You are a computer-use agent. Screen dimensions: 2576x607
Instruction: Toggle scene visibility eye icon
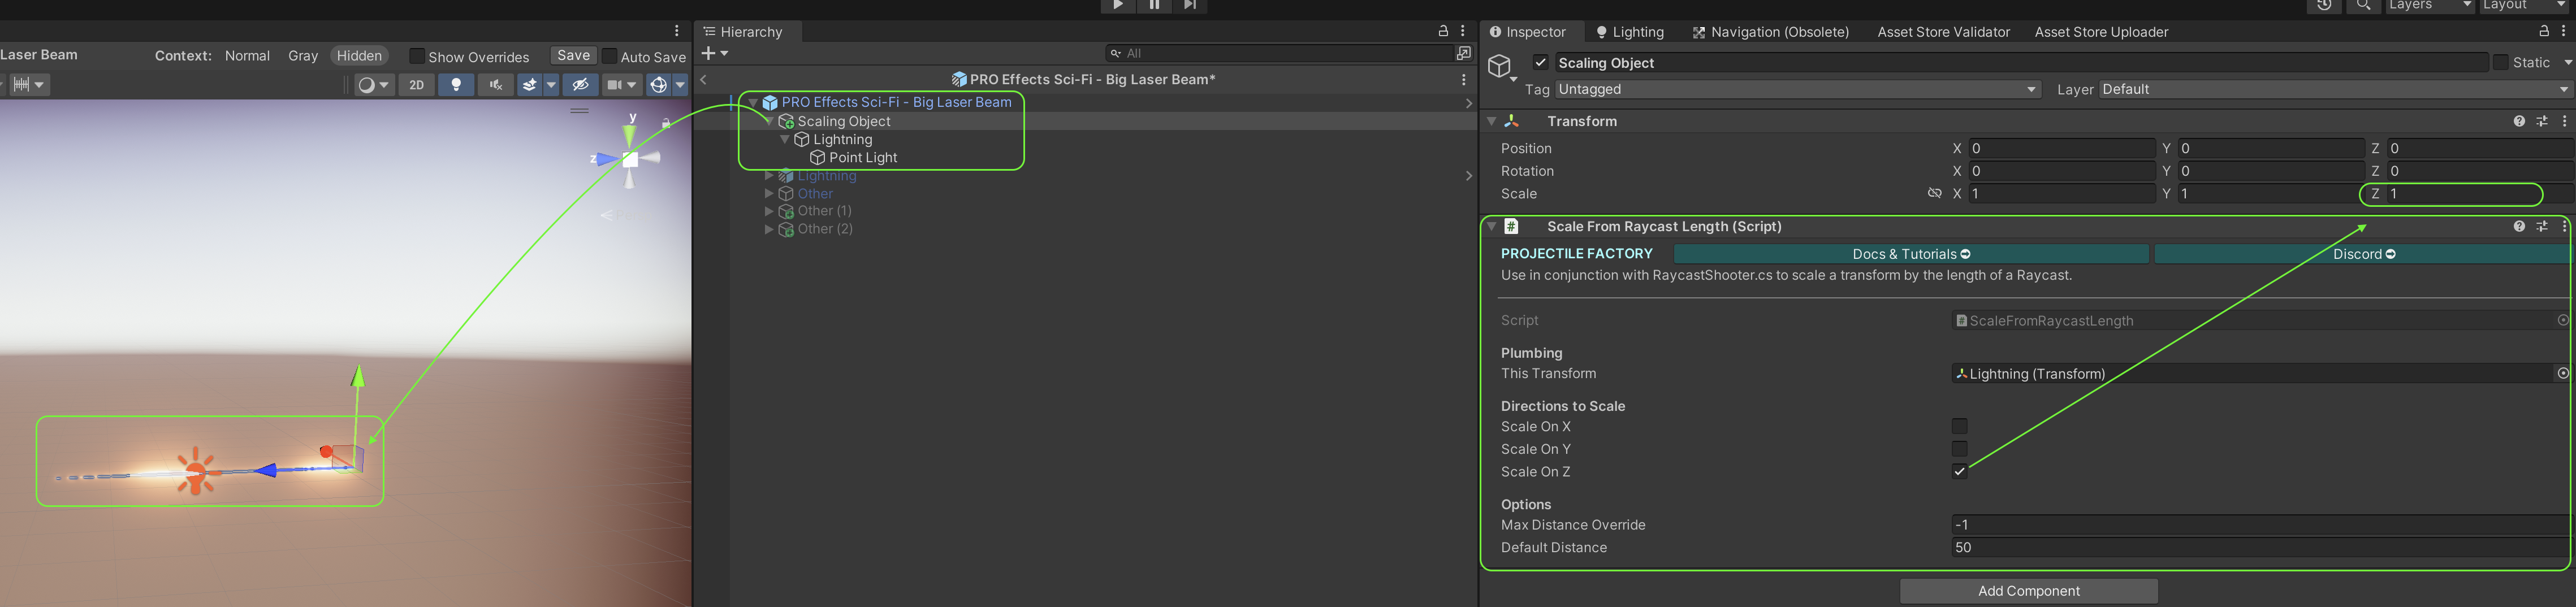(x=580, y=85)
